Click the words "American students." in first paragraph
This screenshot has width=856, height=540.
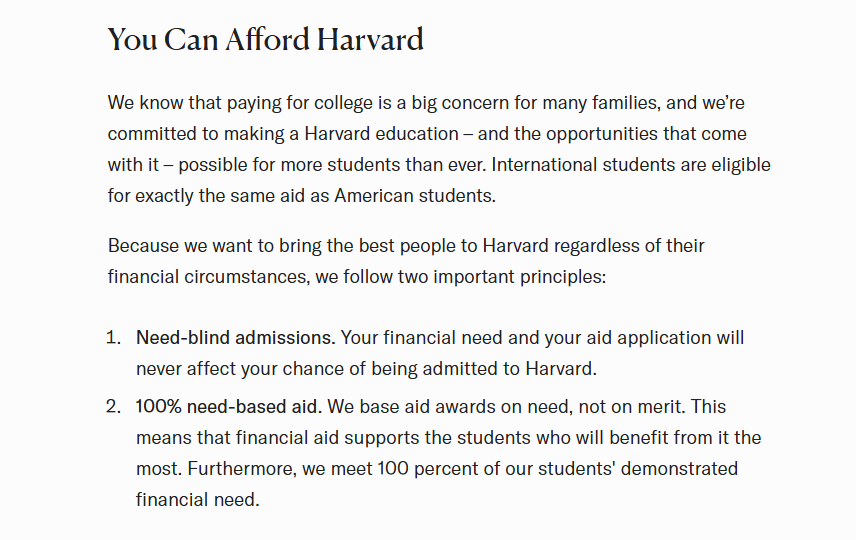tap(415, 196)
